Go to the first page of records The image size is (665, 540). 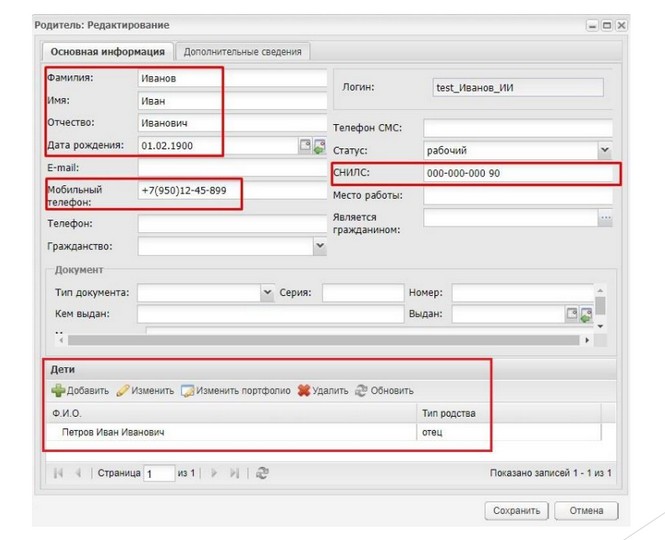(x=58, y=473)
